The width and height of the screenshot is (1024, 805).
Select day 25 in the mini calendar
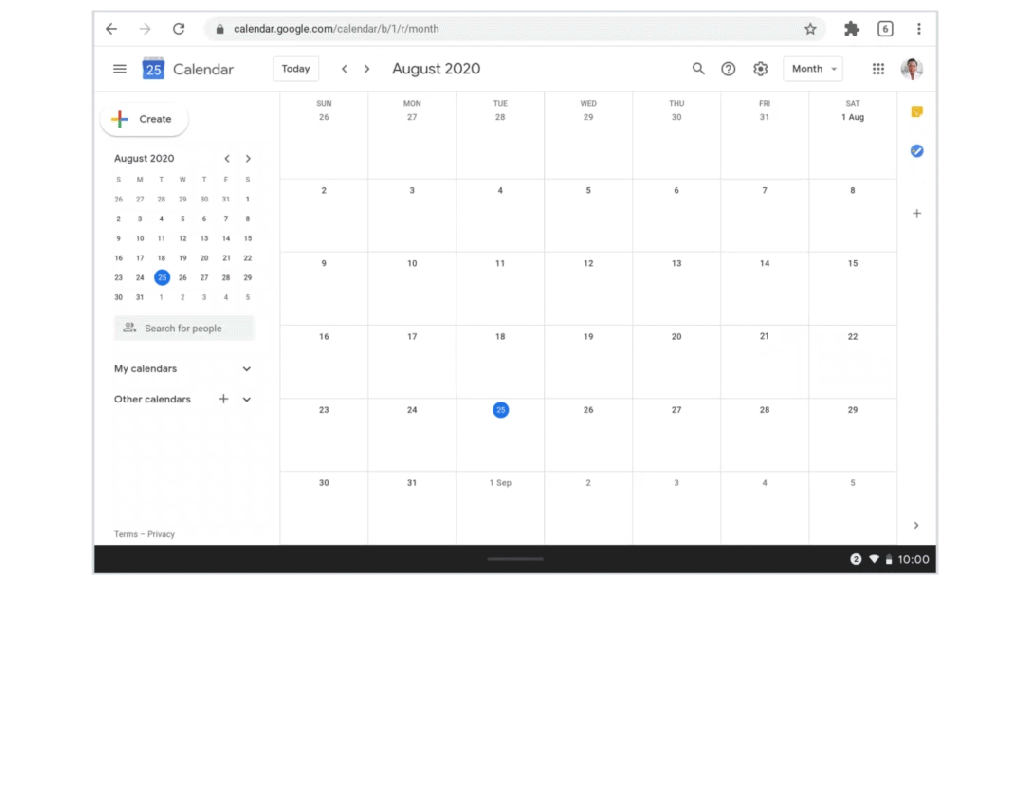tap(162, 277)
